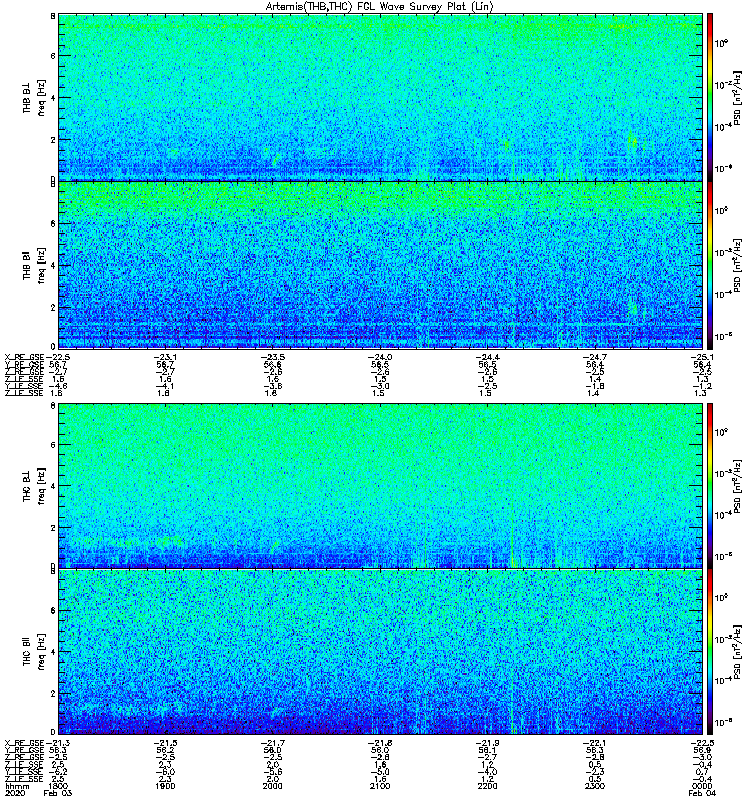The image size is (750, 800).
Task: Click the 'THC B⊥ freq [Hz]' axis label
Action: click(x=34, y=485)
